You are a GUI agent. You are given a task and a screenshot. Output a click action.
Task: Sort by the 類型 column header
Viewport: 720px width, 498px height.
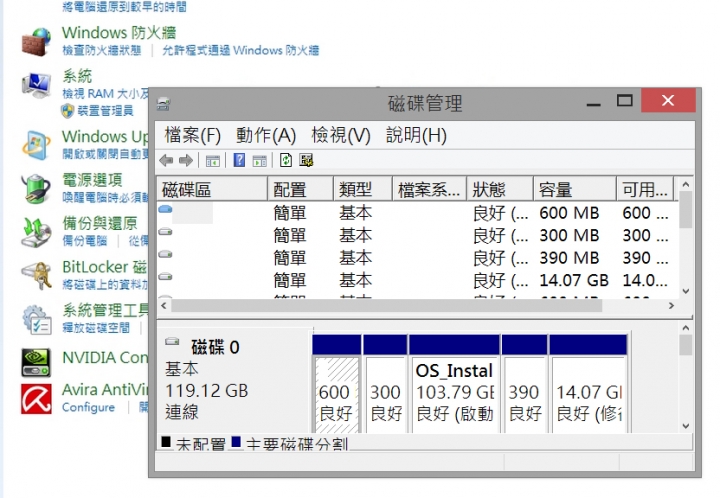[x=363, y=189]
